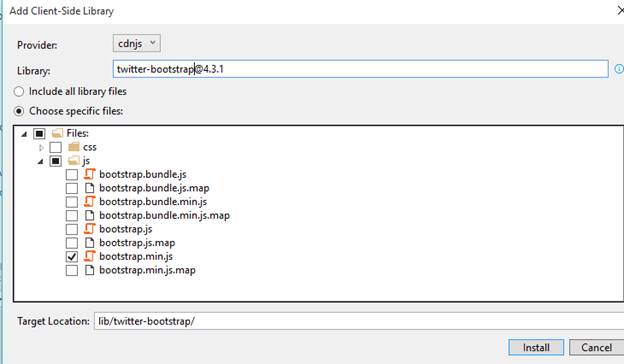
Task: Select the bootstrap.bundle.min.js.map file name
Action: [164, 216]
